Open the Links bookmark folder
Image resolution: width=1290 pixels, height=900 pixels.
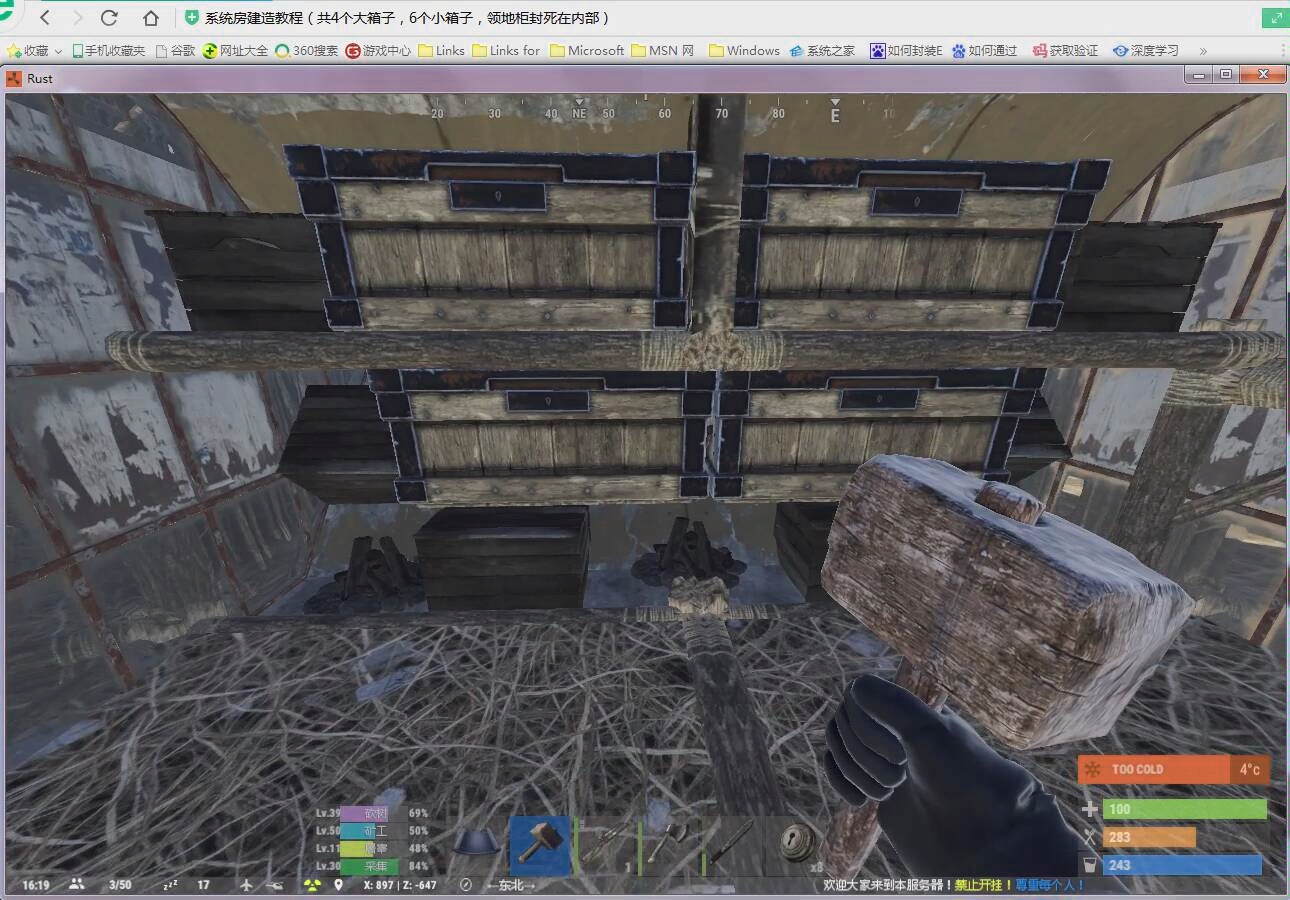point(441,50)
